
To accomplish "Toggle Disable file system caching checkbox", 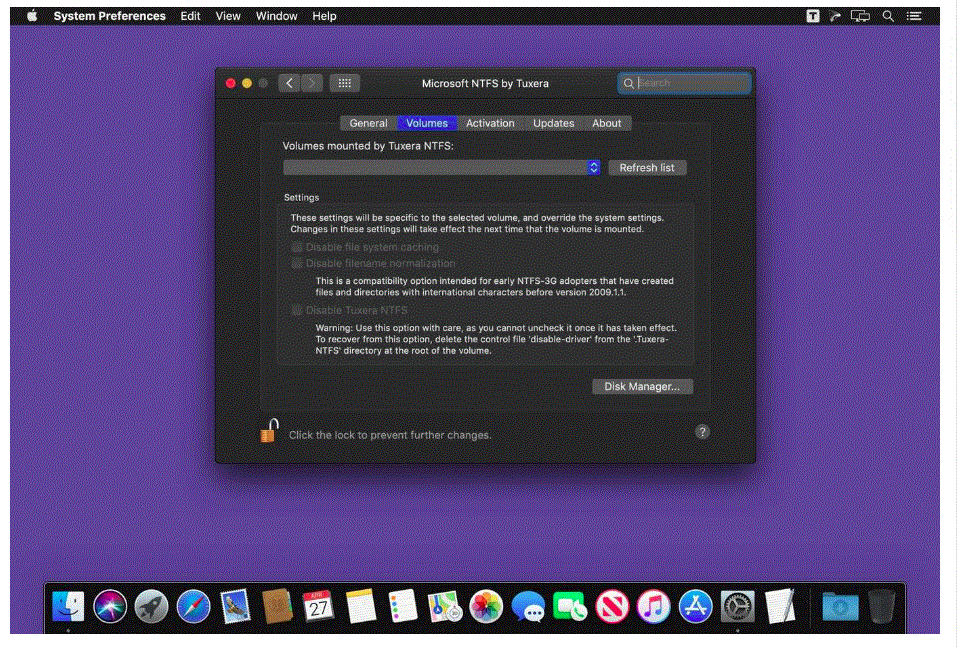I will 297,247.
